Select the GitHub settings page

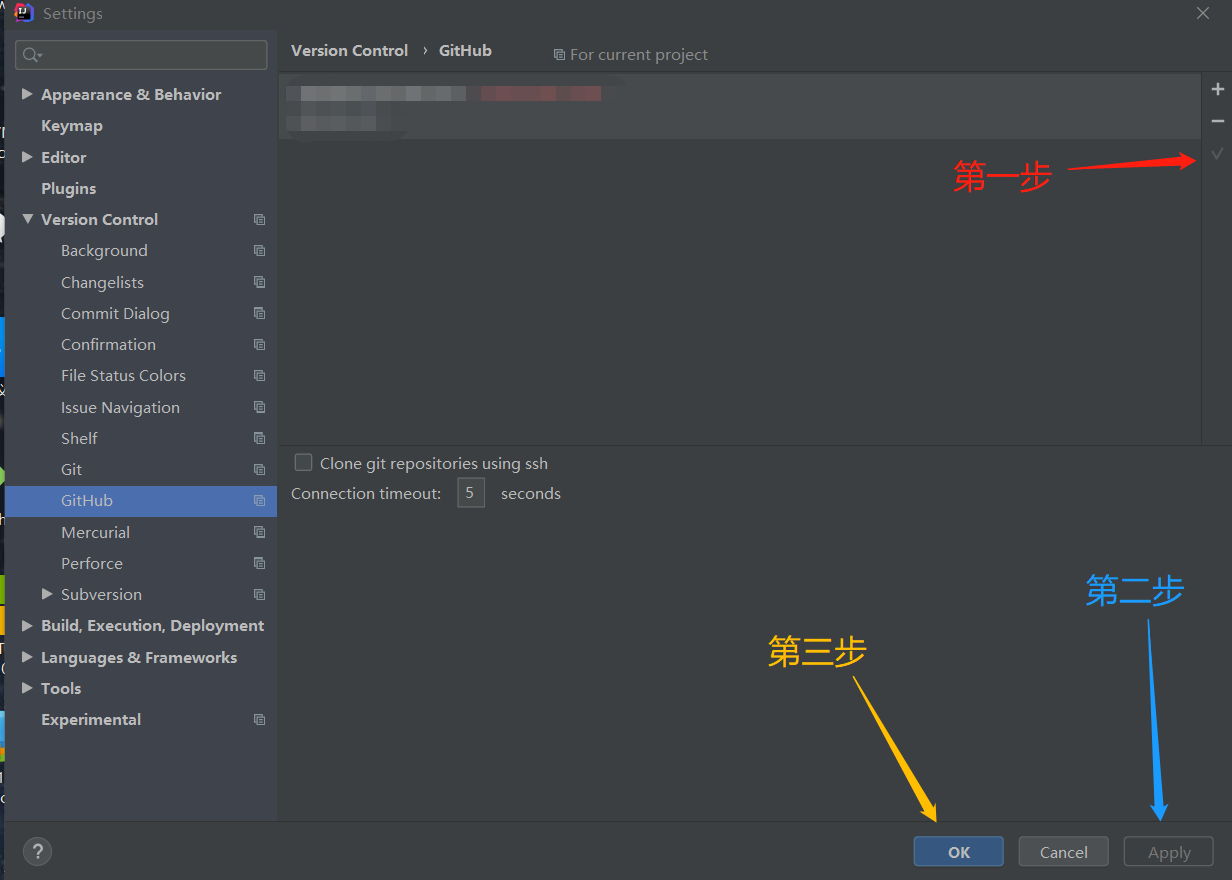(x=140, y=501)
